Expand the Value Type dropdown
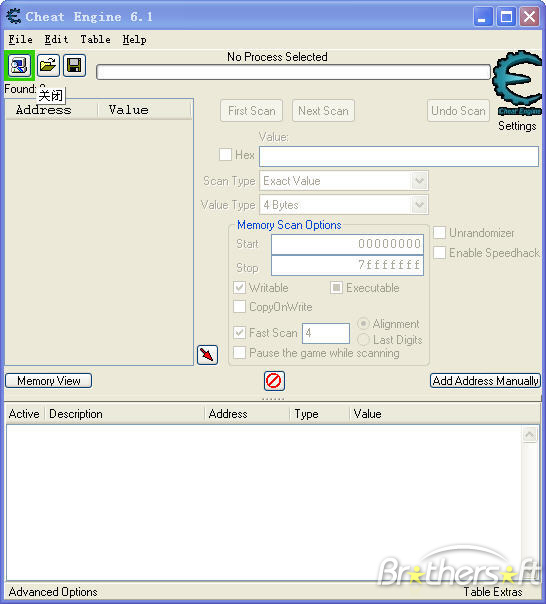546x604 pixels. (x=419, y=205)
